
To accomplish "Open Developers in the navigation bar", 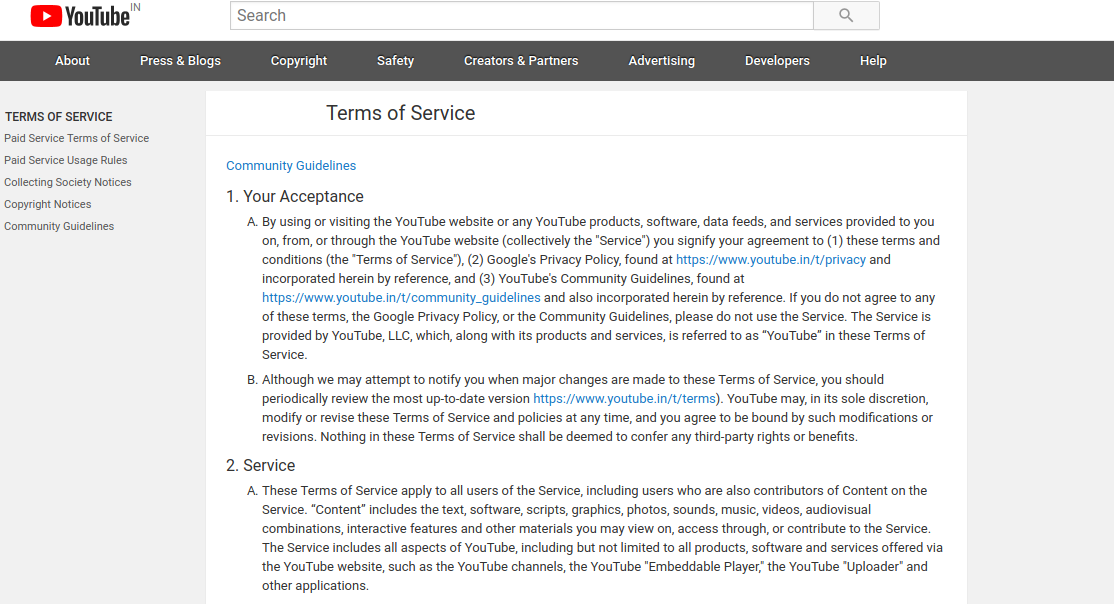I will [777, 60].
